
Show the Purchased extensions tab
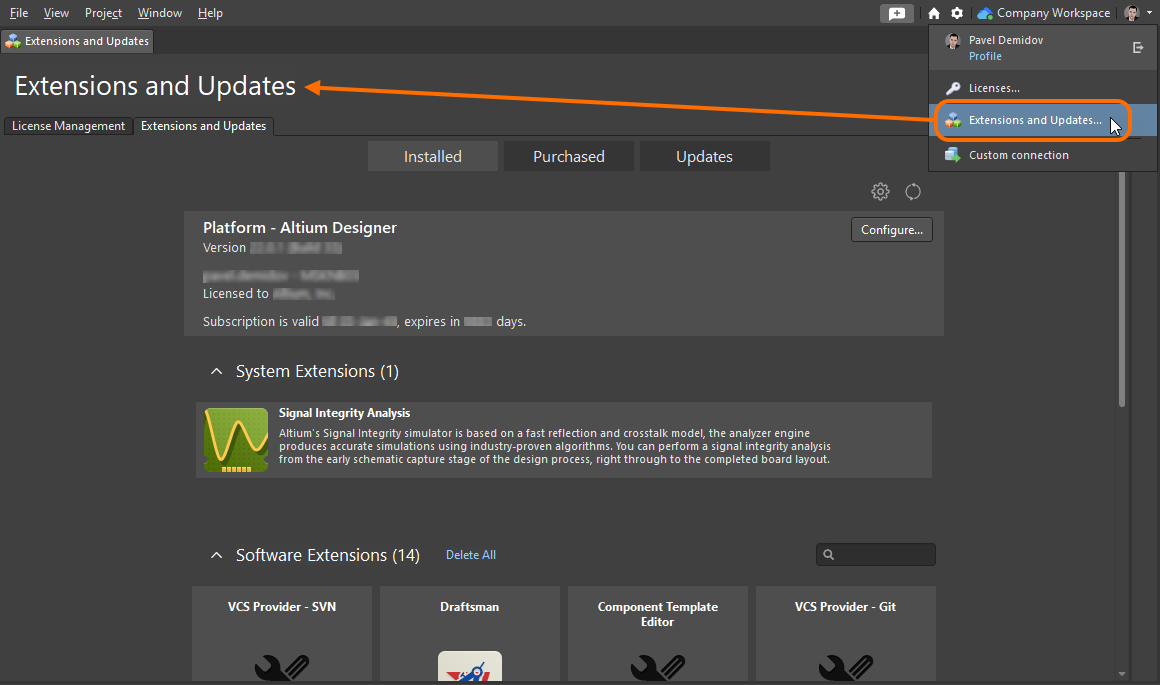[568, 156]
